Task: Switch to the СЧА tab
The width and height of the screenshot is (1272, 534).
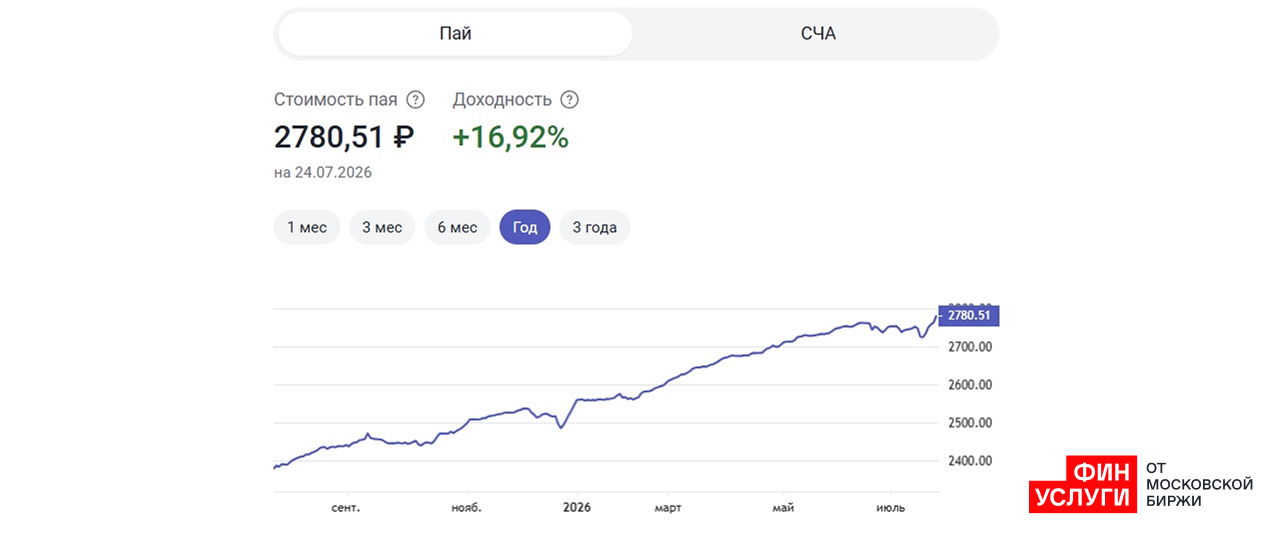Action: [x=818, y=34]
